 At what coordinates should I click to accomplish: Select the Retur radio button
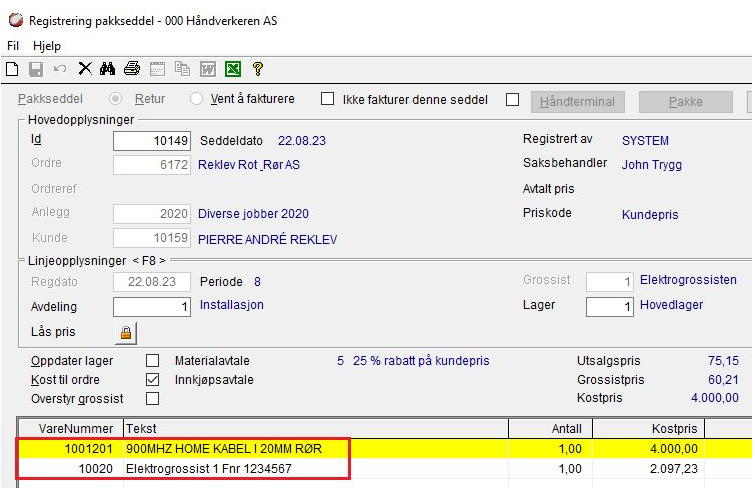(196, 99)
